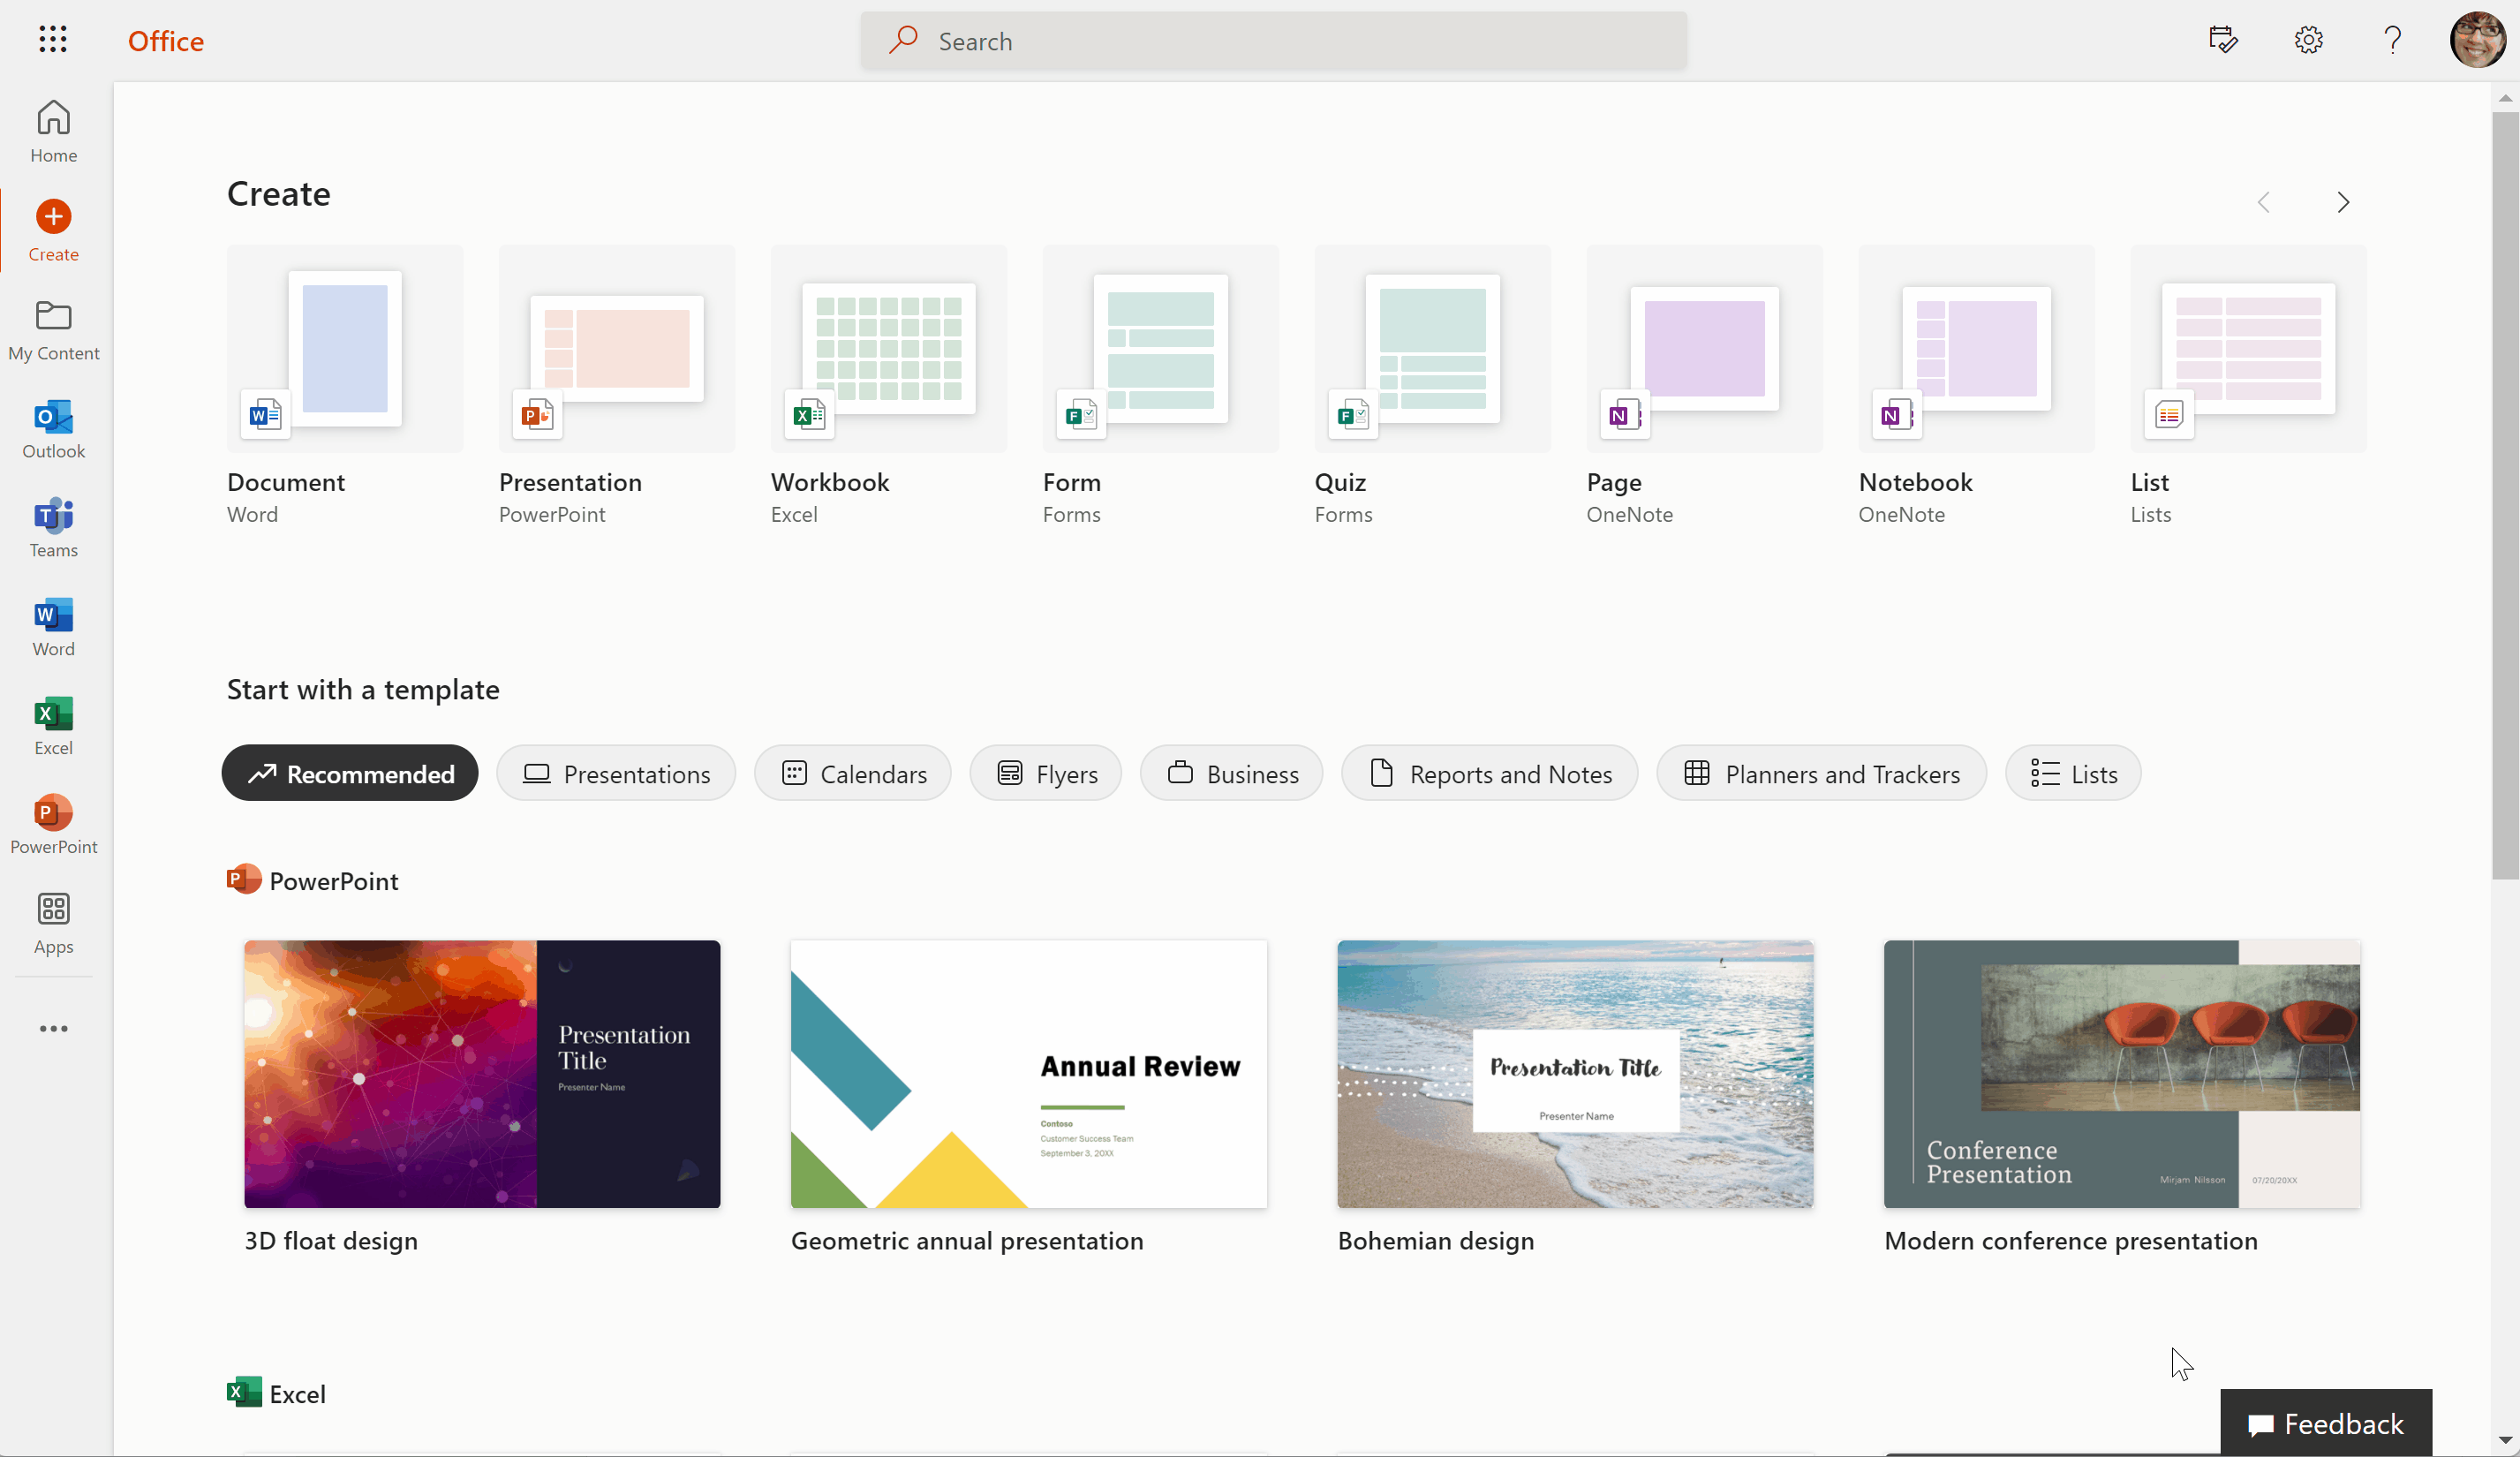Image resolution: width=2520 pixels, height=1457 pixels.
Task: Select the Presentations filter tab
Action: [614, 774]
